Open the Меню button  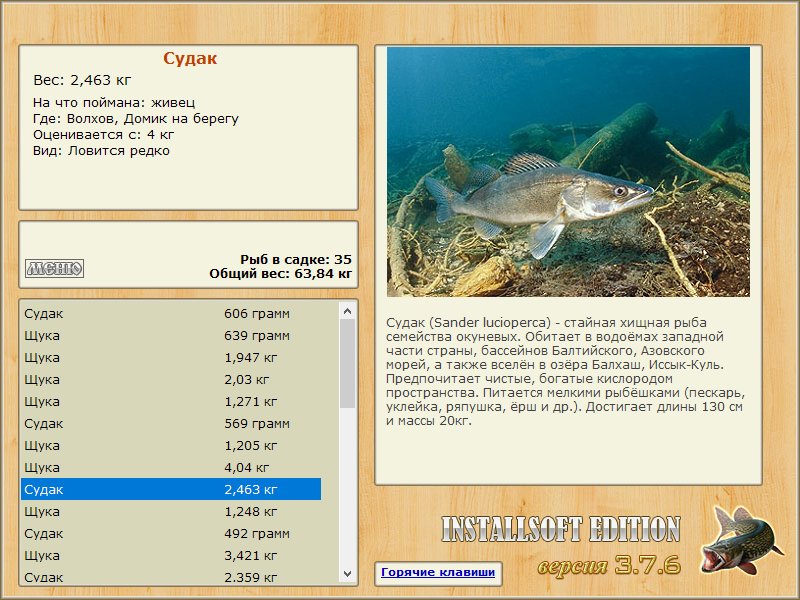(x=55, y=268)
